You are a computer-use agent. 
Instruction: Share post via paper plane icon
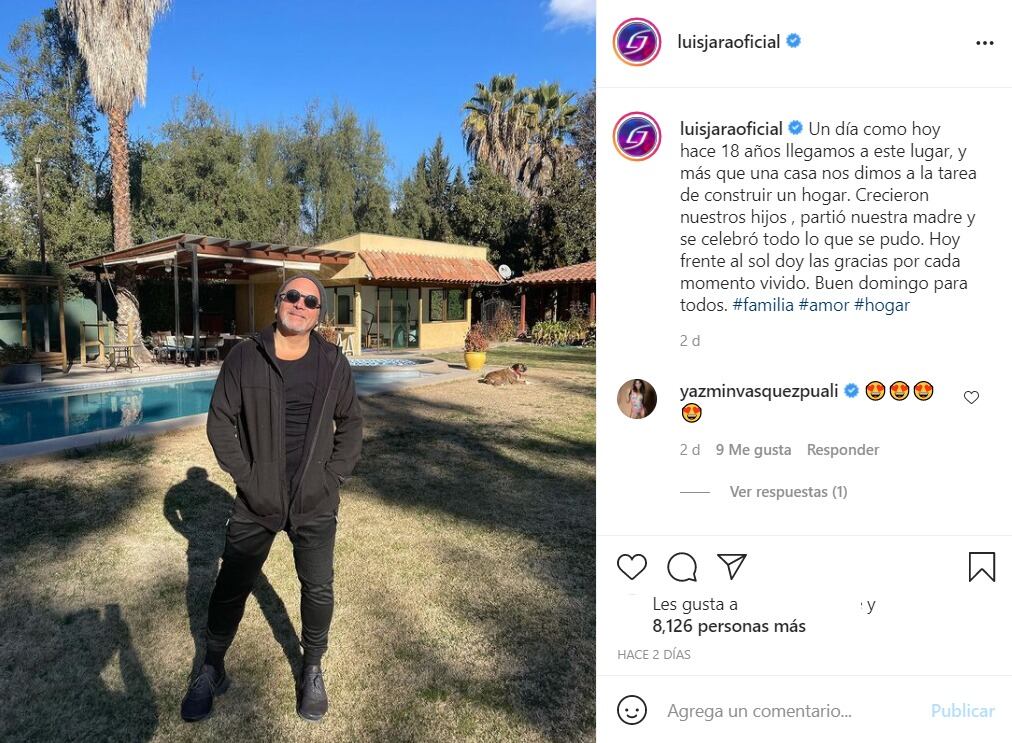732,566
